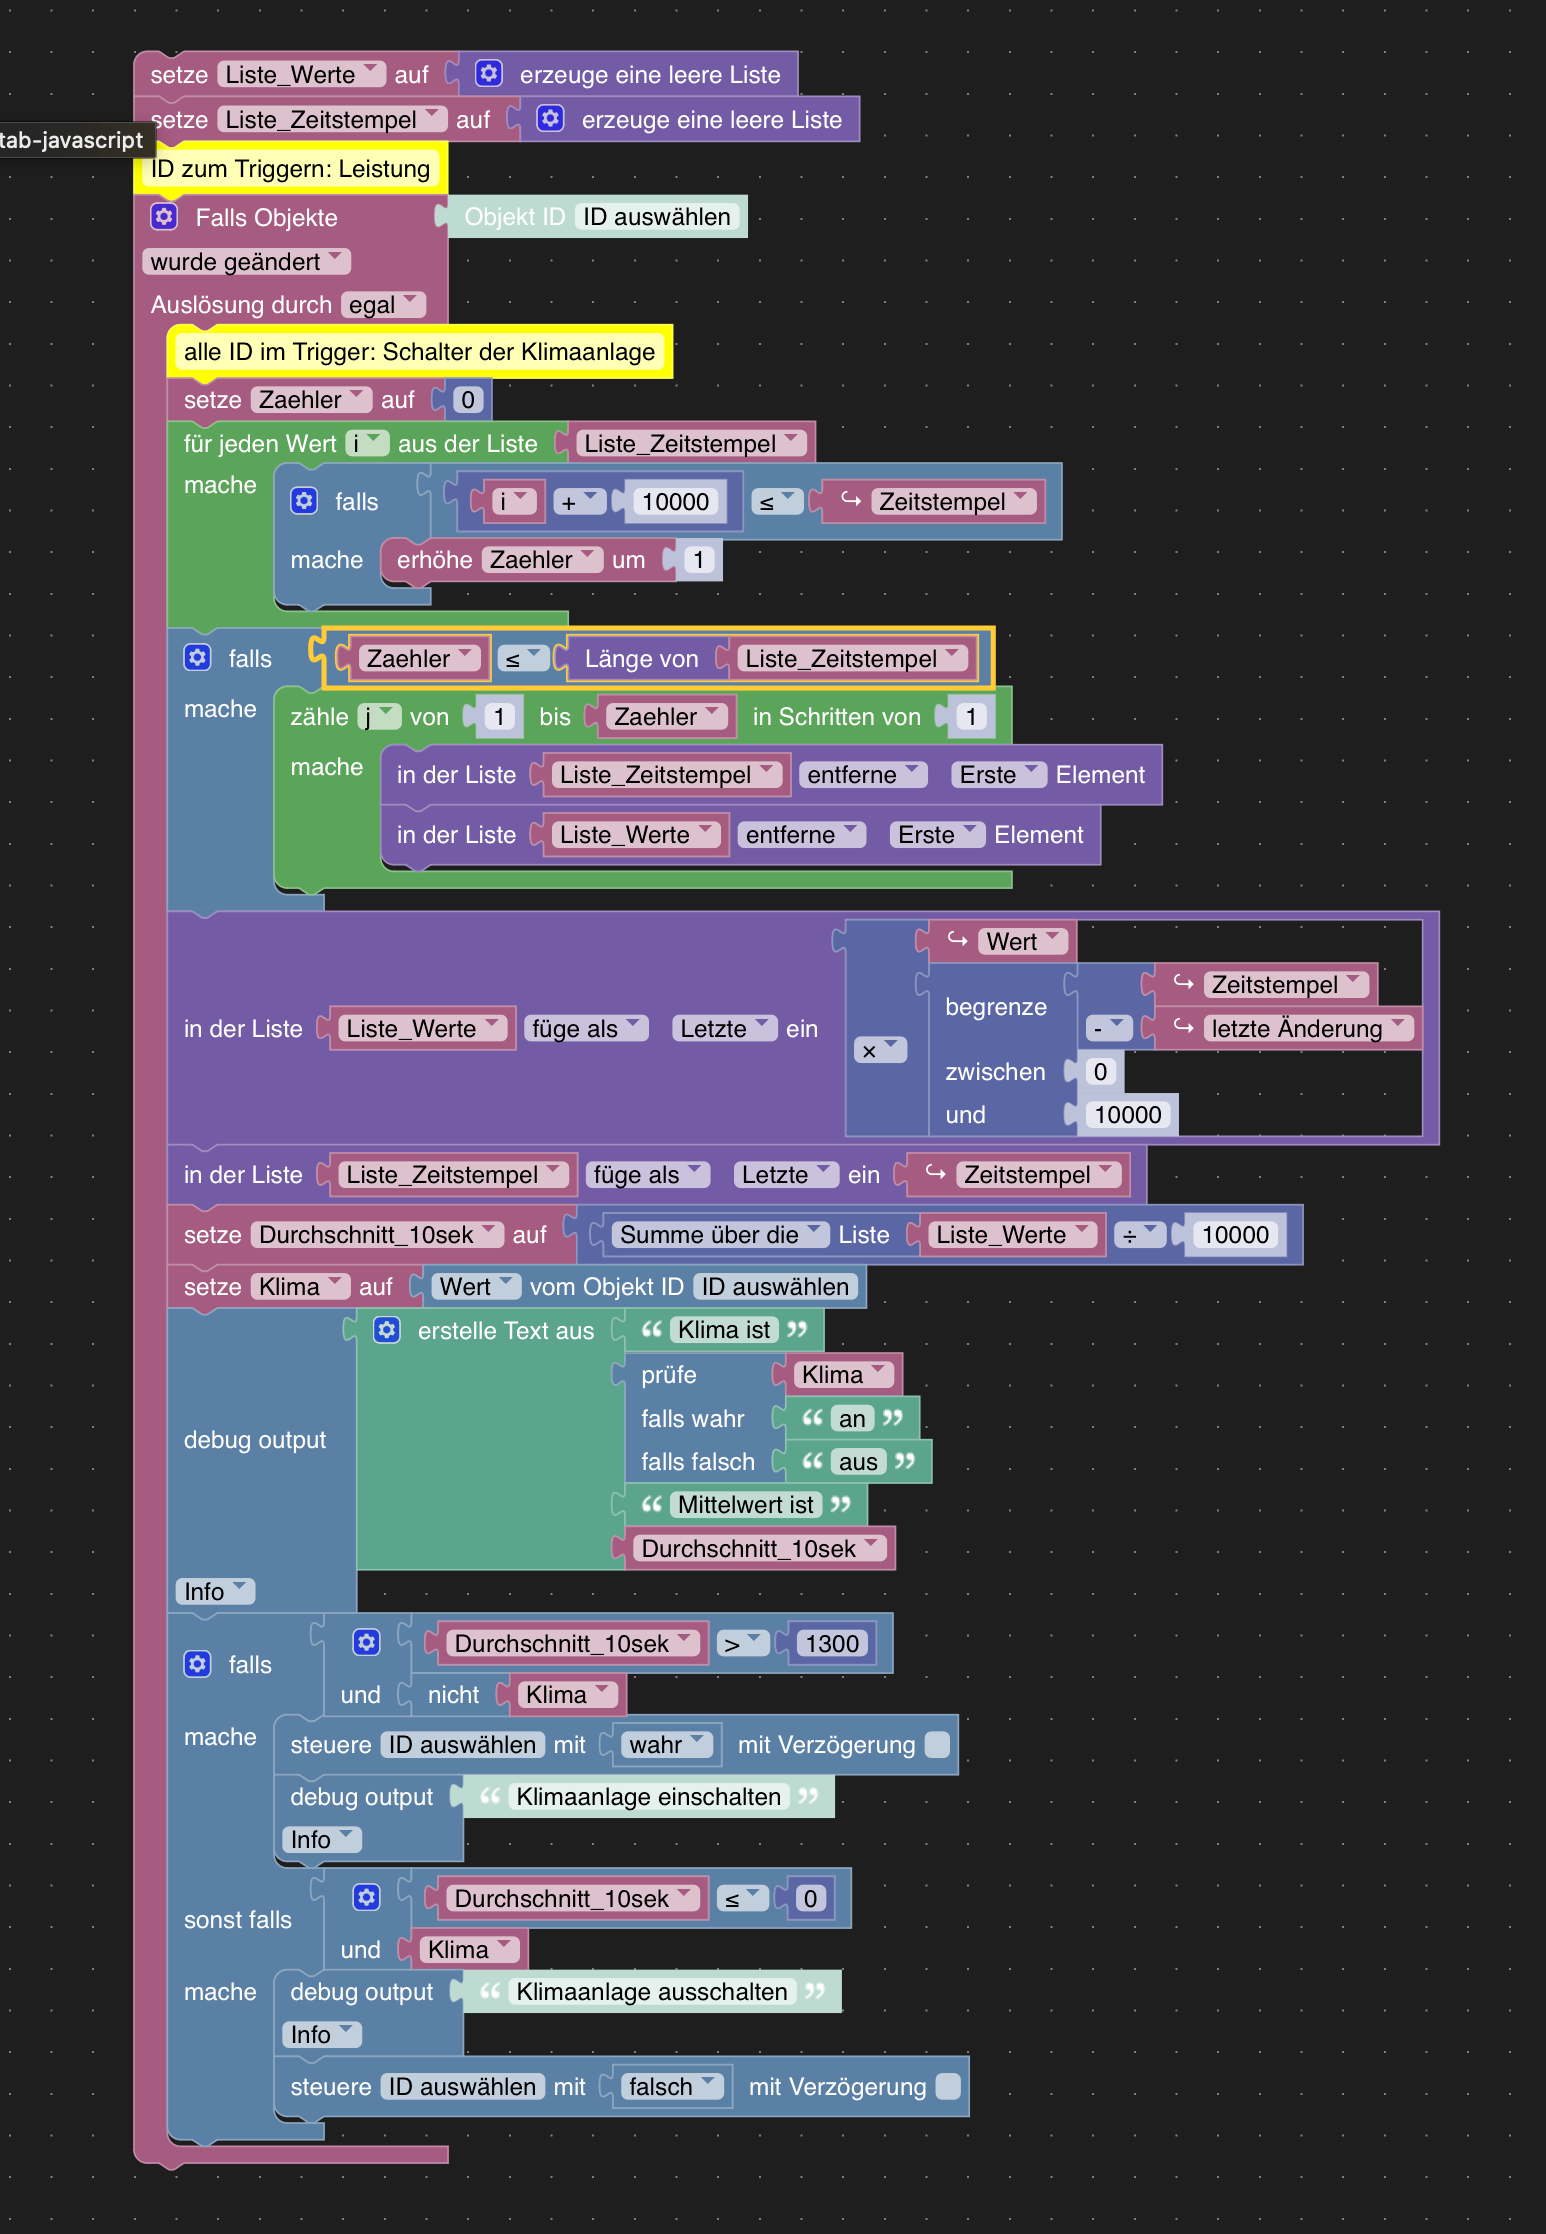Click arrow icon before 'letzte Änderung'

tap(1183, 1027)
